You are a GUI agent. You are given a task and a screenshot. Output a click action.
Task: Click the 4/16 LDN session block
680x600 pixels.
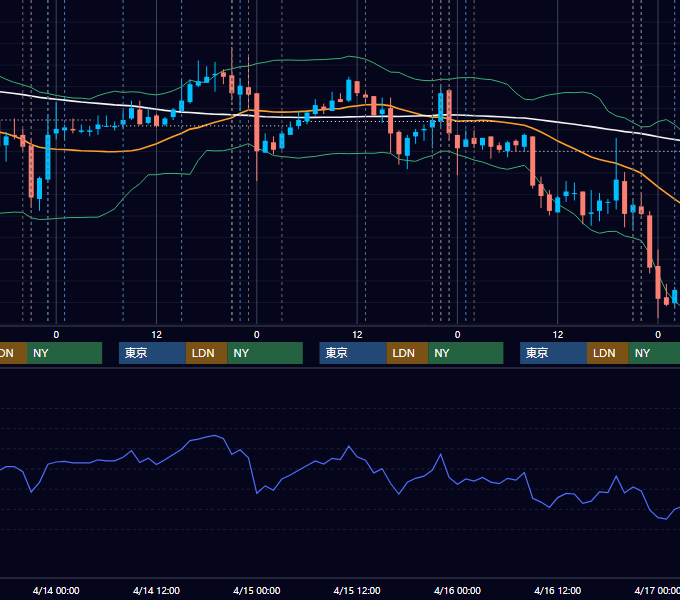coord(608,353)
